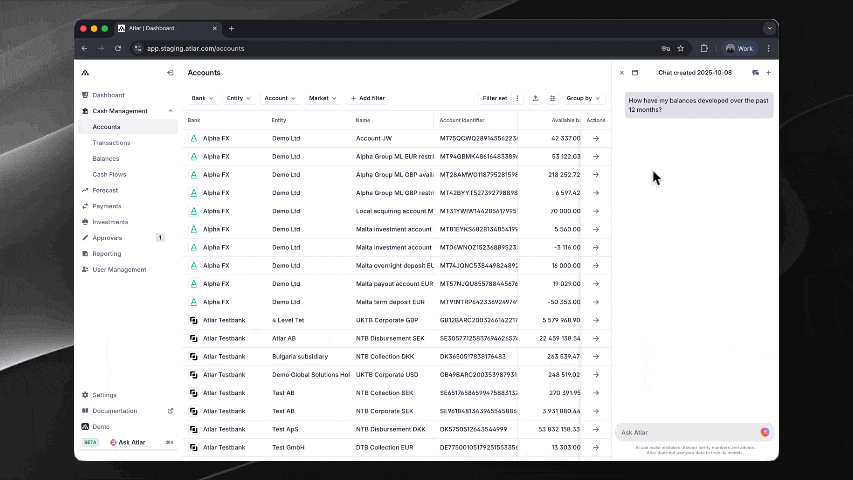Open arrow for Malta overnight deposit row
This screenshot has width=853, height=480.
pos(596,266)
